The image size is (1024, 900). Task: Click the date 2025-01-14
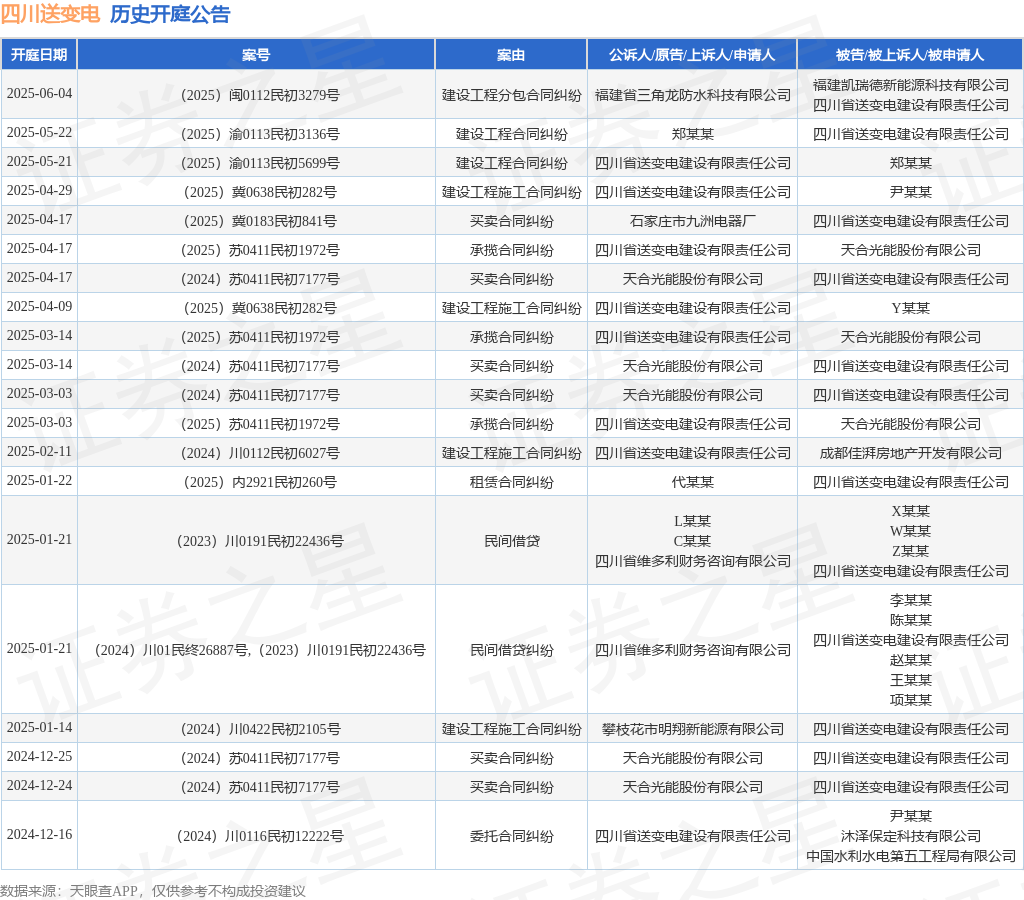coord(39,728)
